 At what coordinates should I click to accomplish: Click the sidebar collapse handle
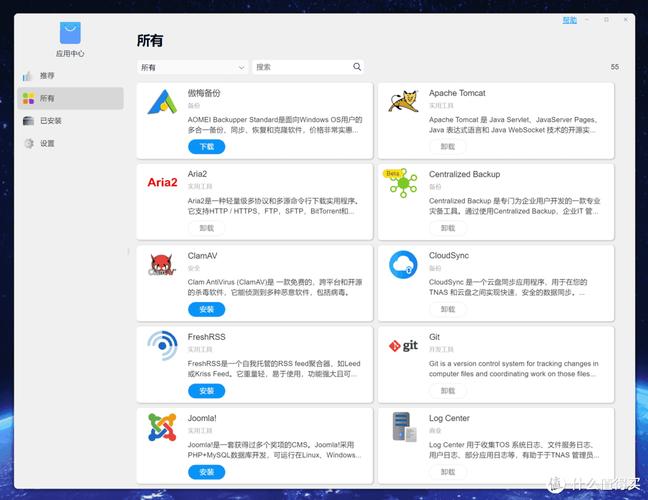point(128,251)
